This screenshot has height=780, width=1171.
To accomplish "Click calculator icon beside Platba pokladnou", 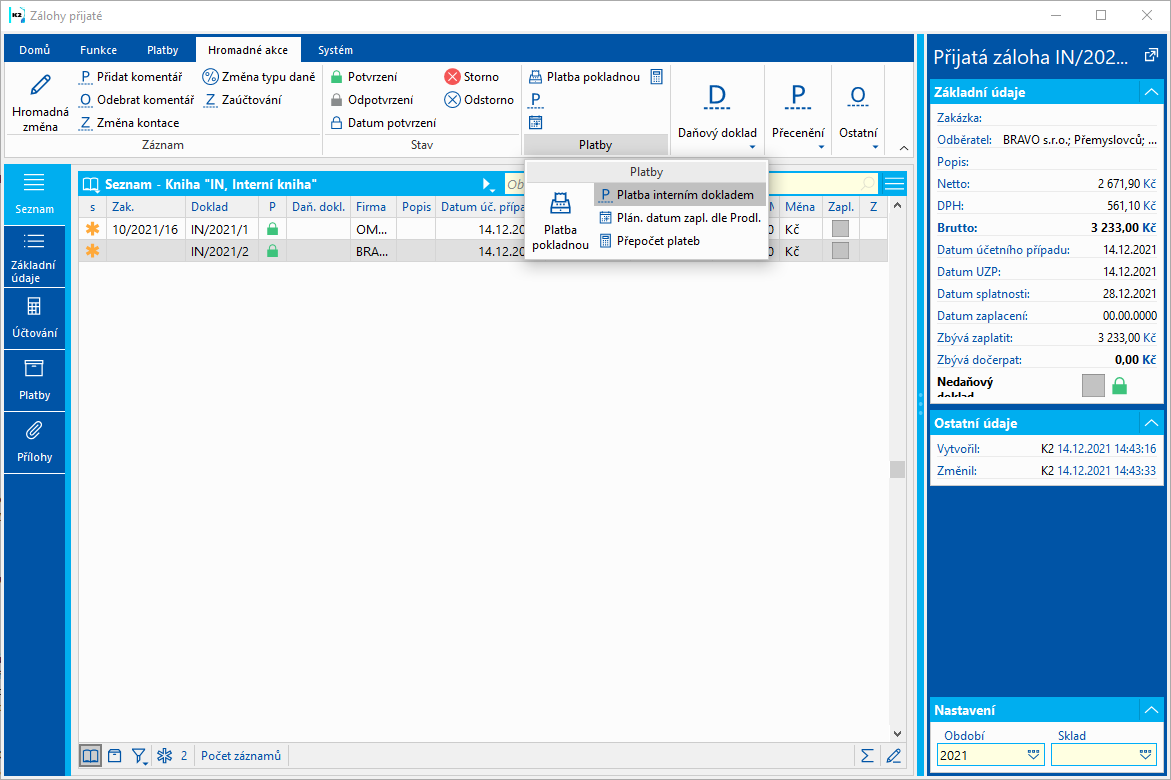I will click(656, 77).
